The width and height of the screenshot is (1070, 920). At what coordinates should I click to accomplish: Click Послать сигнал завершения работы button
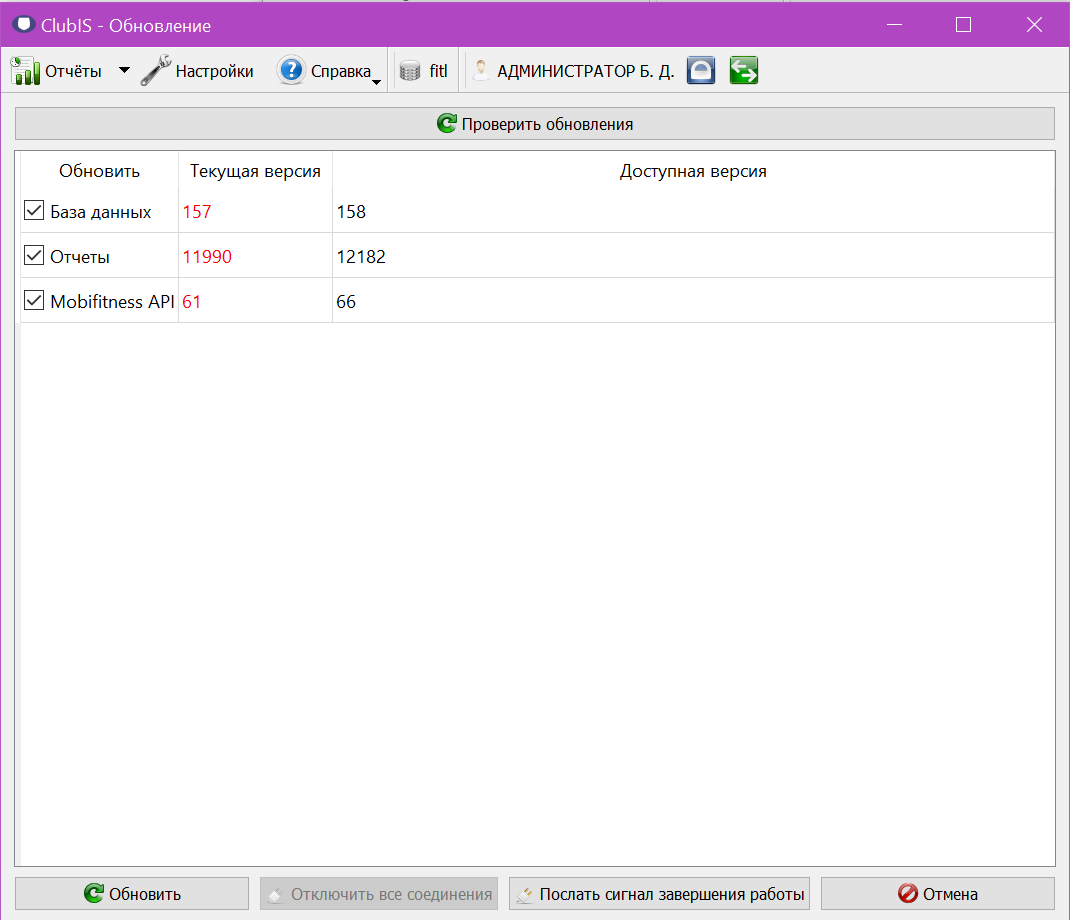click(659, 893)
